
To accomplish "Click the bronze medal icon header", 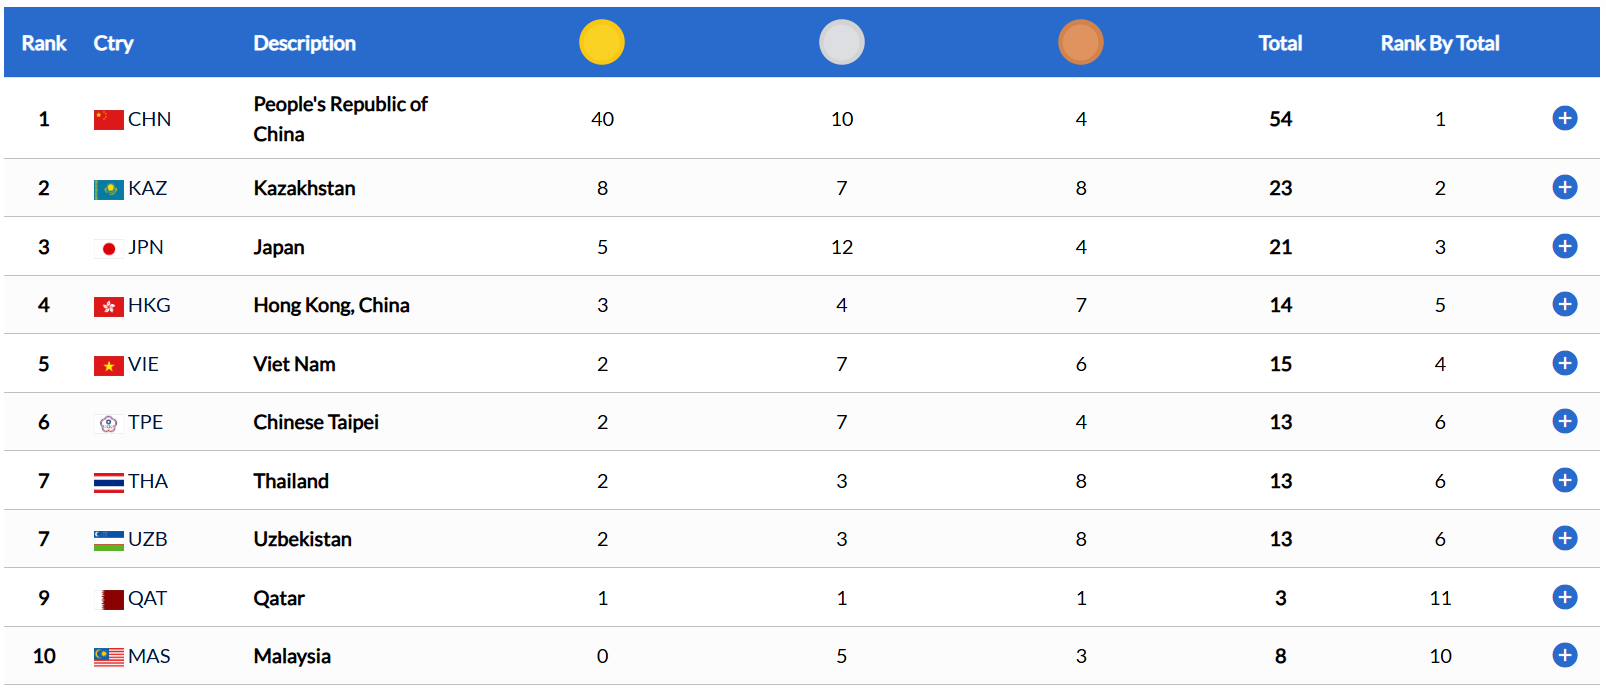I will (1080, 42).
